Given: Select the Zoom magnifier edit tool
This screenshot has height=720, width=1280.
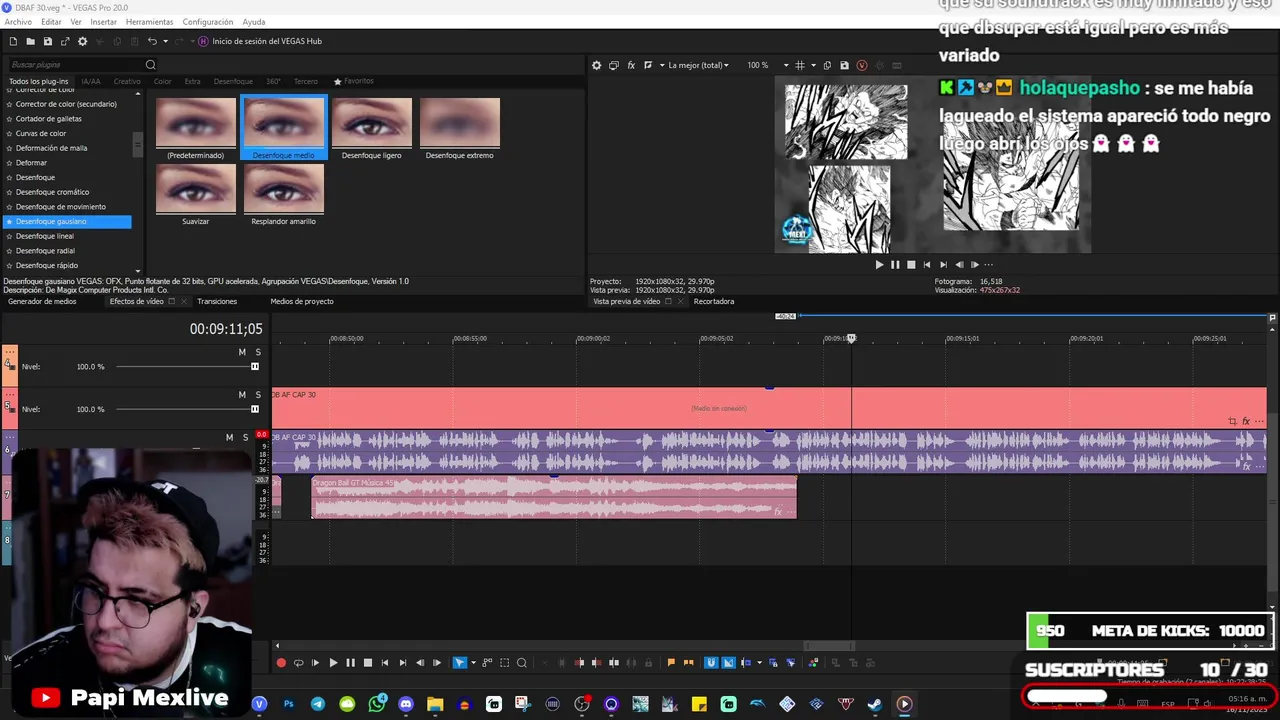Looking at the screenshot, I should tap(522, 663).
